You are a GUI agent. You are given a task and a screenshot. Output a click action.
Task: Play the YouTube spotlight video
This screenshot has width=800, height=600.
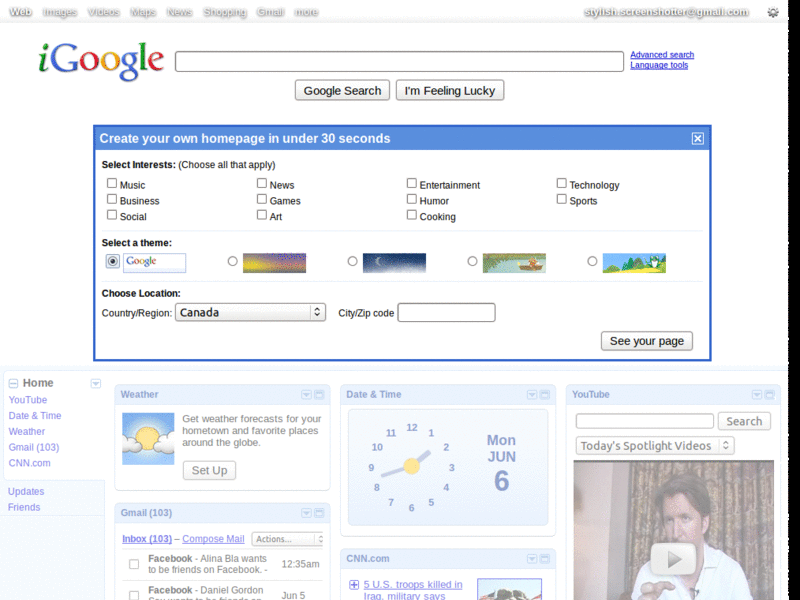pos(673,559)
